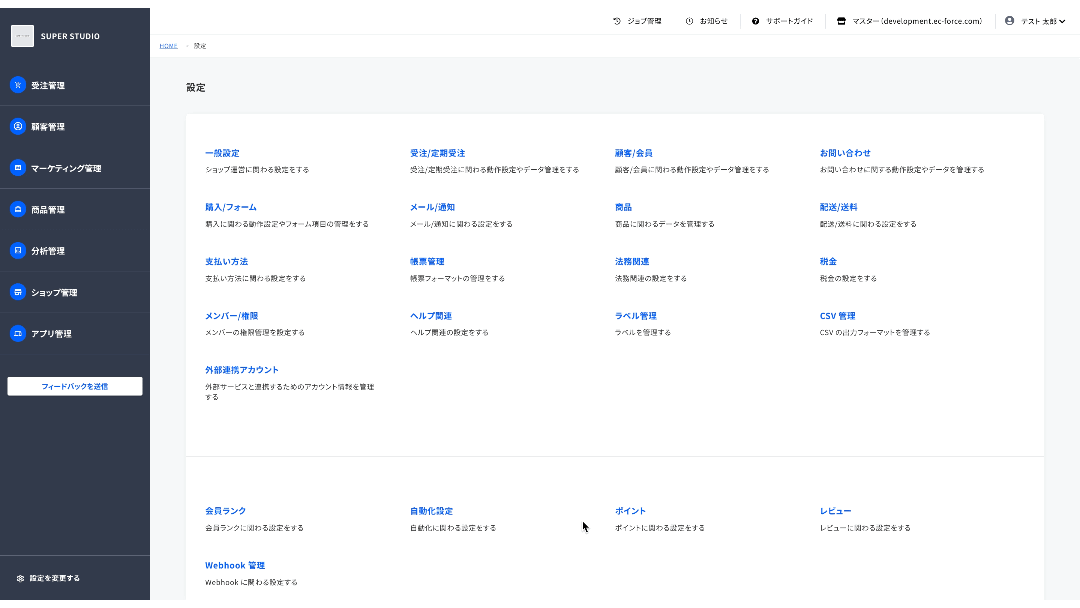
Task: Open ポイント settings
Action: tap(630, 511)
